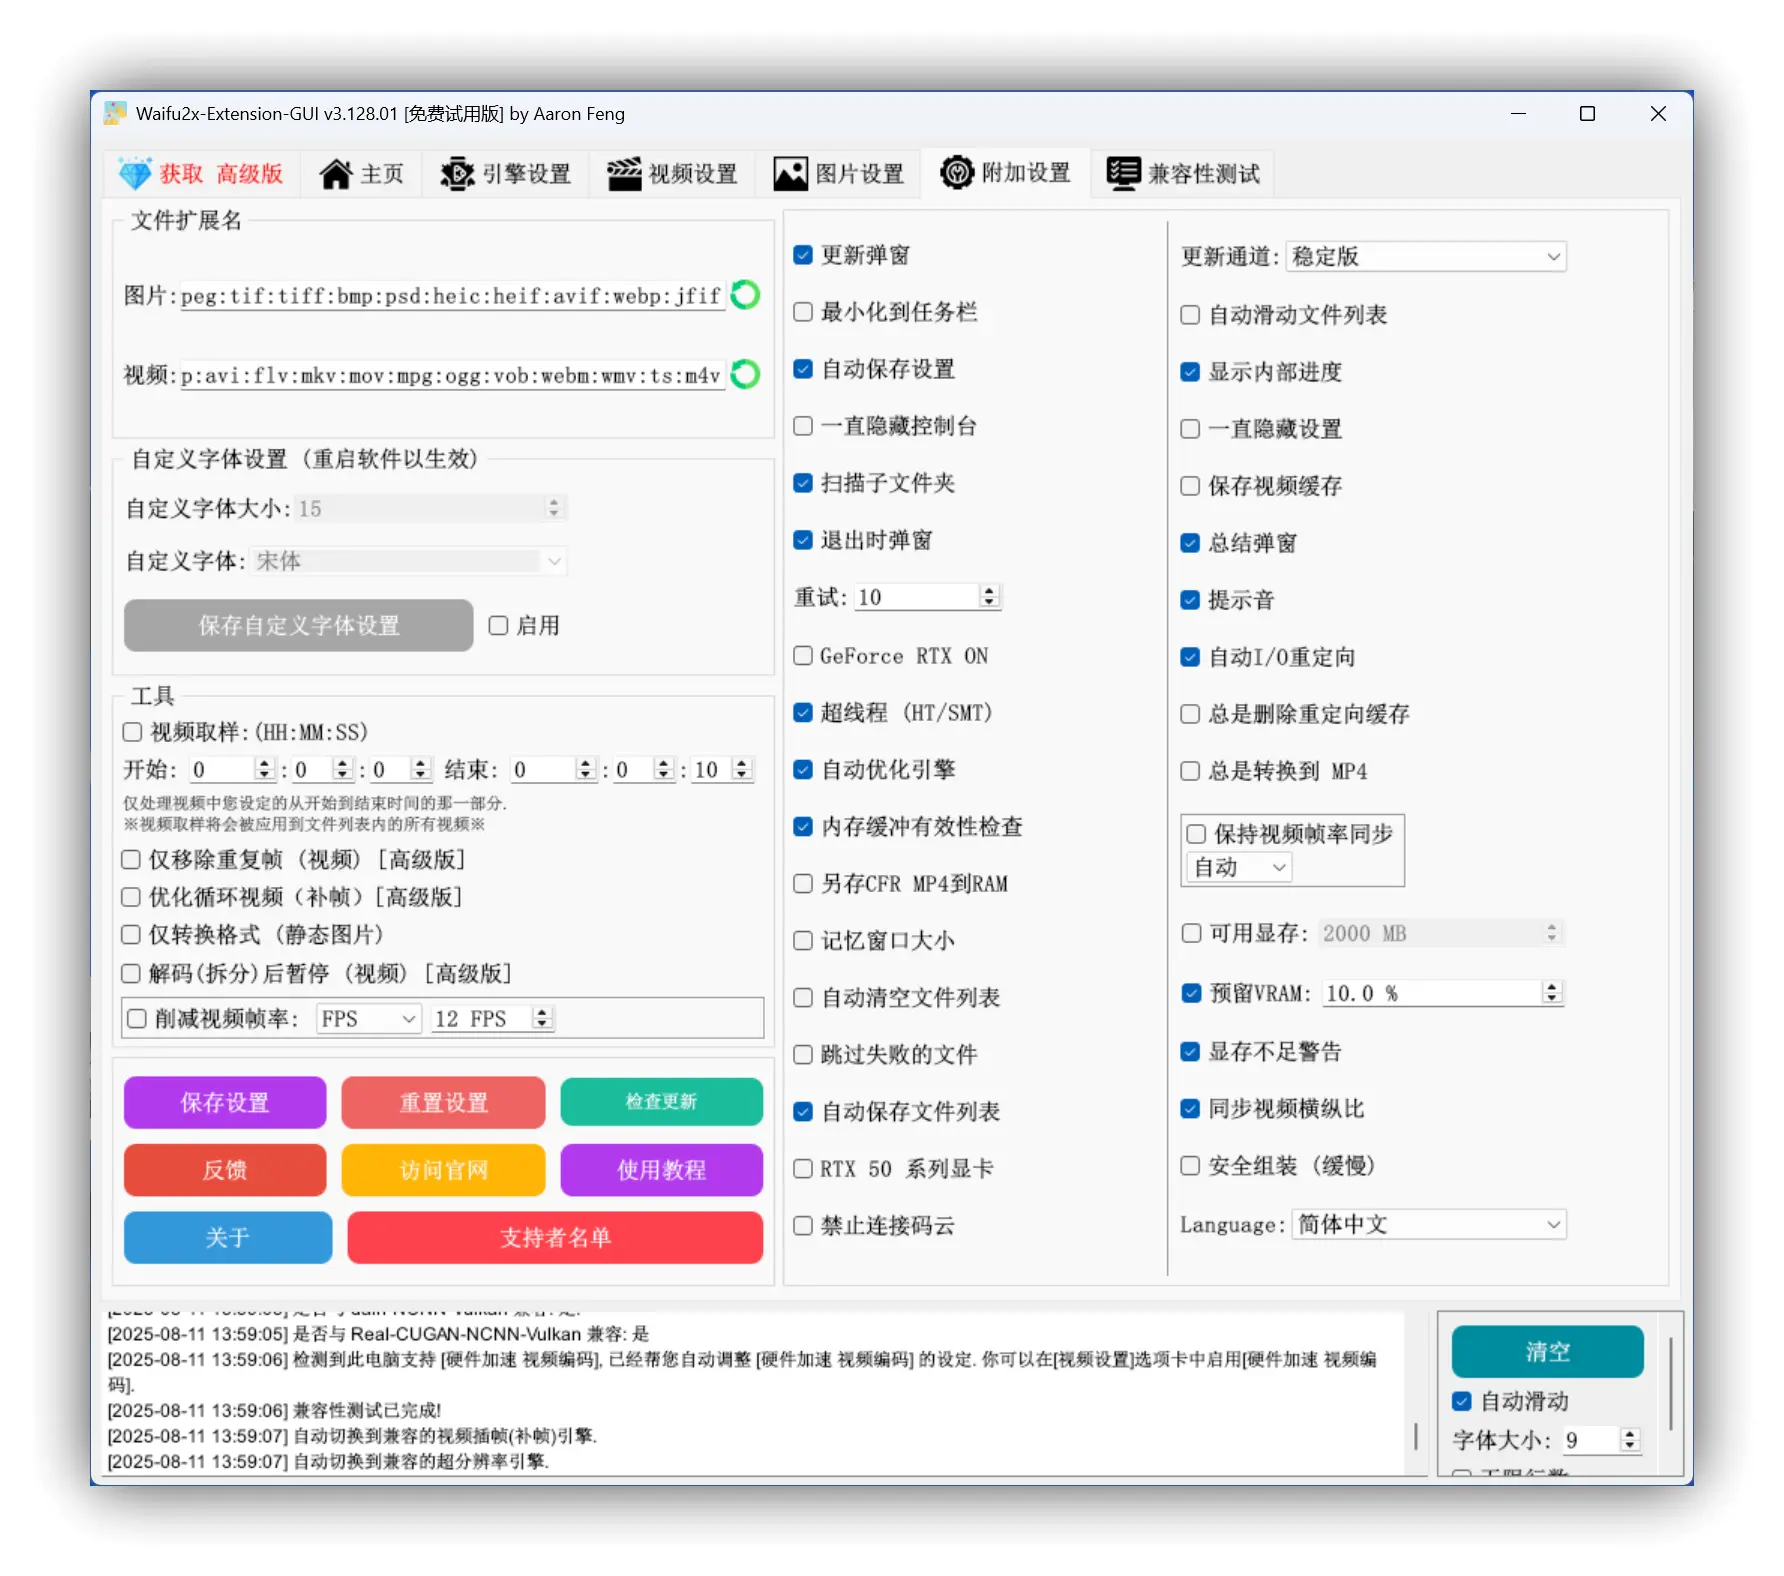Disable the 更新弹窗 checkbox

[803, 255]
